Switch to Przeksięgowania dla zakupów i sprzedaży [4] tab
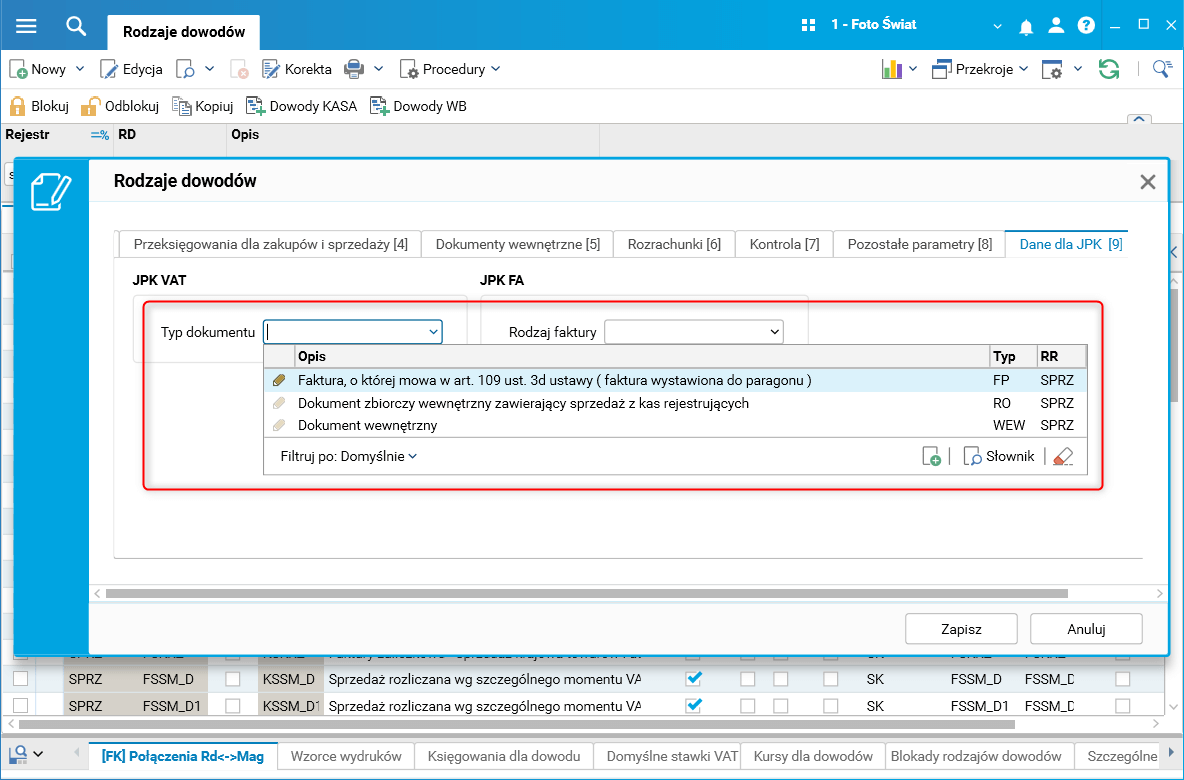Viewport: 1184px width, 780px height. [270, 245]
